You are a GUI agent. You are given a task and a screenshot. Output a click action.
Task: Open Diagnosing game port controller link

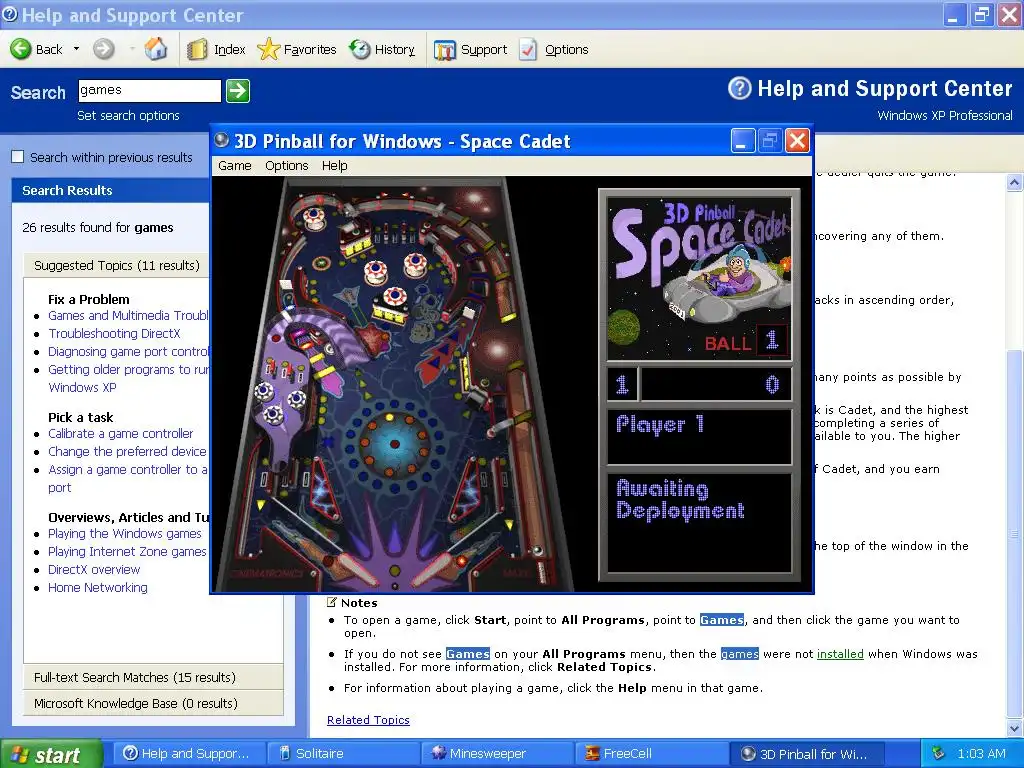tap(128, 351)
